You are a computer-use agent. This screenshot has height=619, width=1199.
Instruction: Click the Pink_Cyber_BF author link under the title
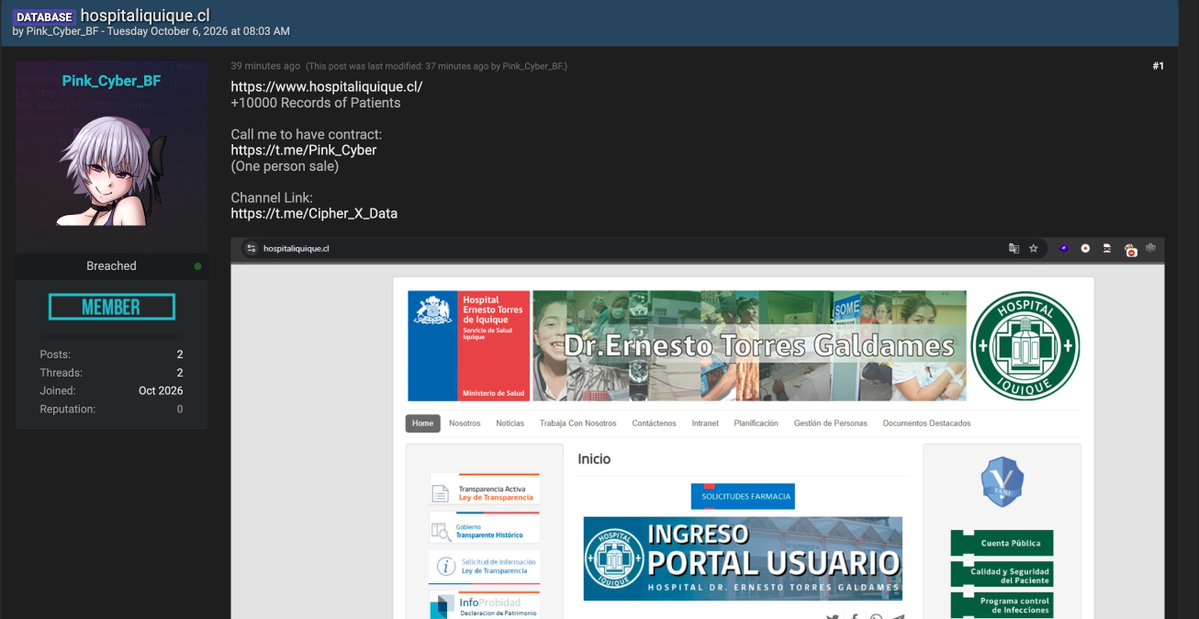(63, 31)
